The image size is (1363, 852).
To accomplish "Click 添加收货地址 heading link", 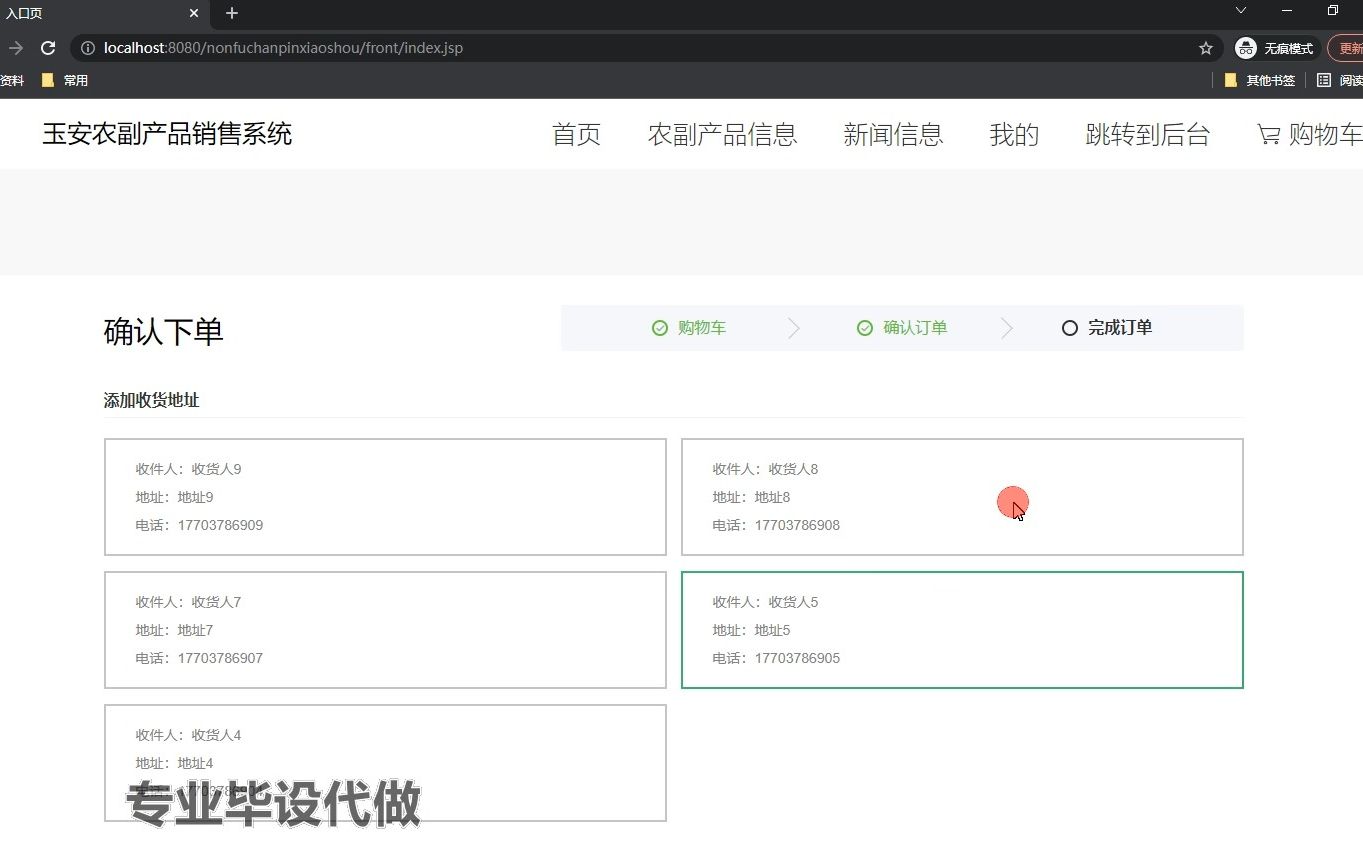I will (x=152, y=400).
